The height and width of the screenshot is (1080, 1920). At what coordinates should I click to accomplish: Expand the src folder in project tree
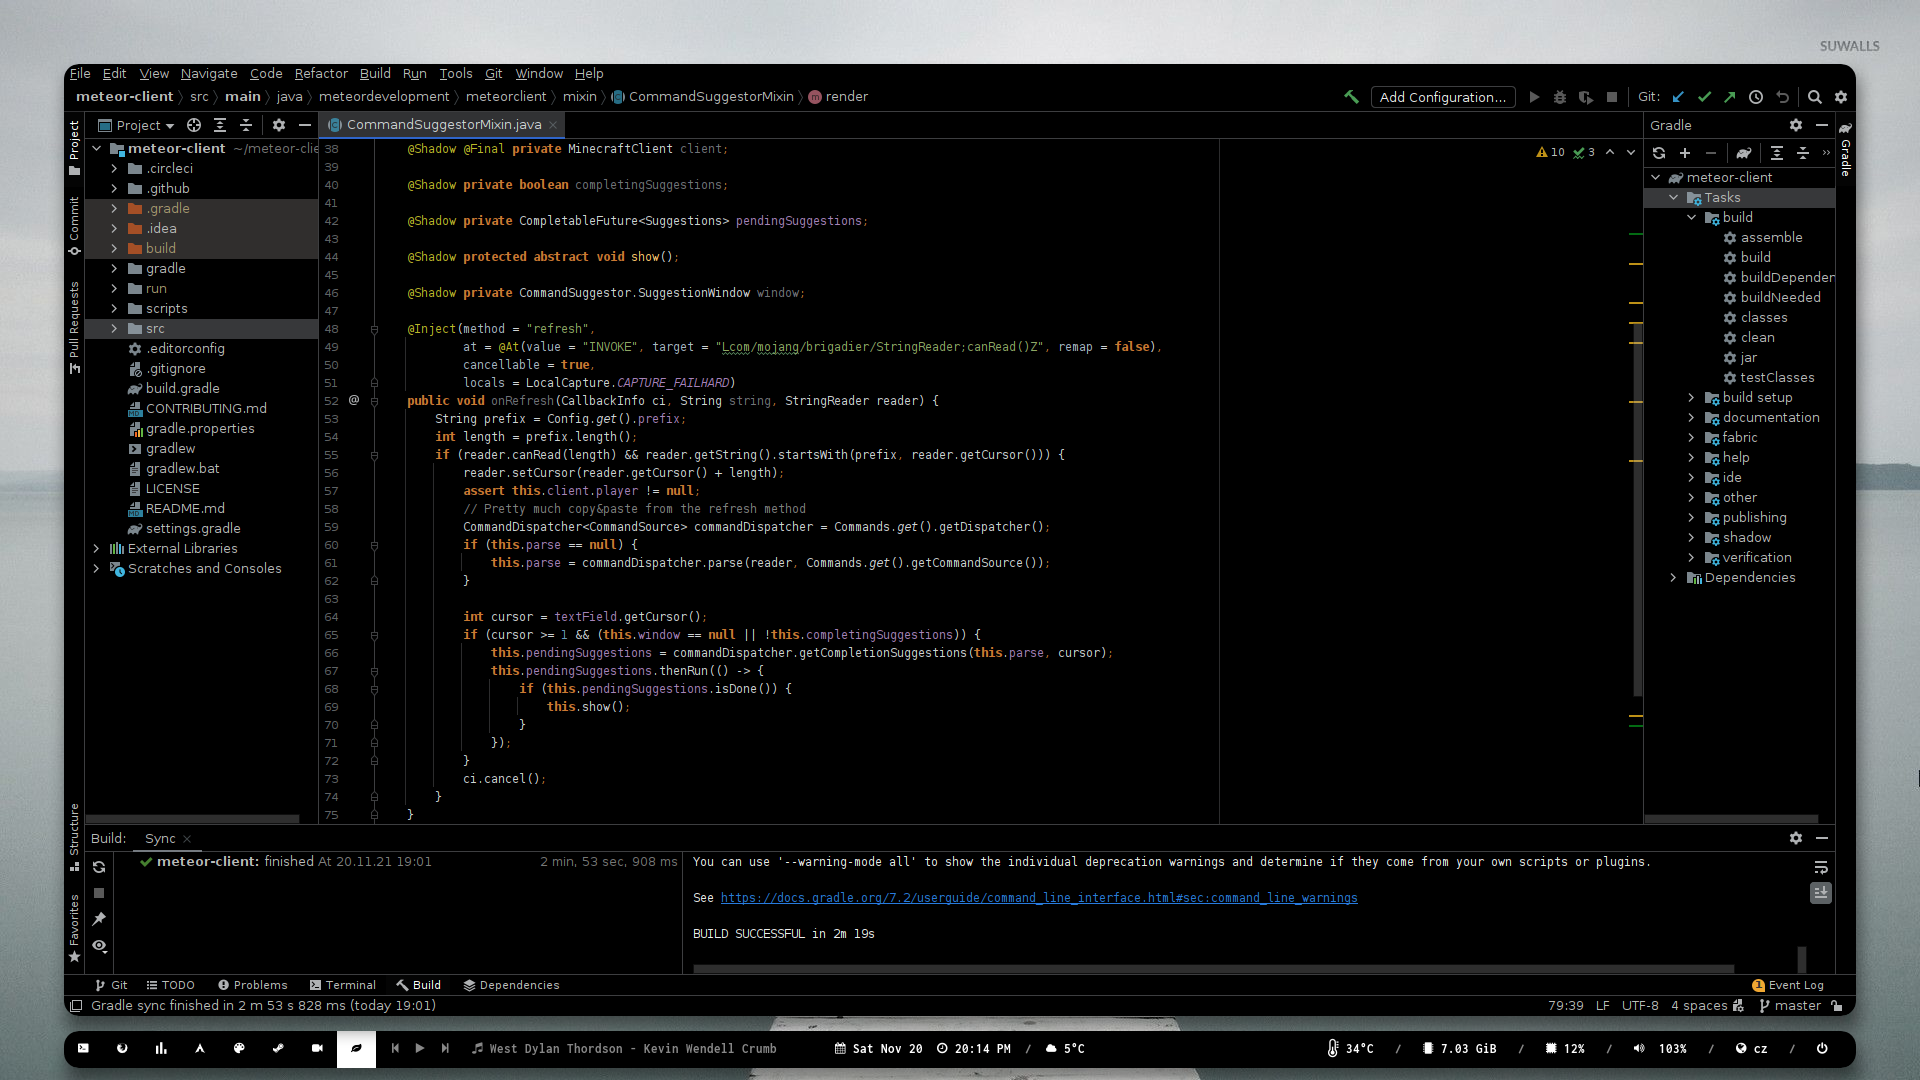(x=114, y=328)
